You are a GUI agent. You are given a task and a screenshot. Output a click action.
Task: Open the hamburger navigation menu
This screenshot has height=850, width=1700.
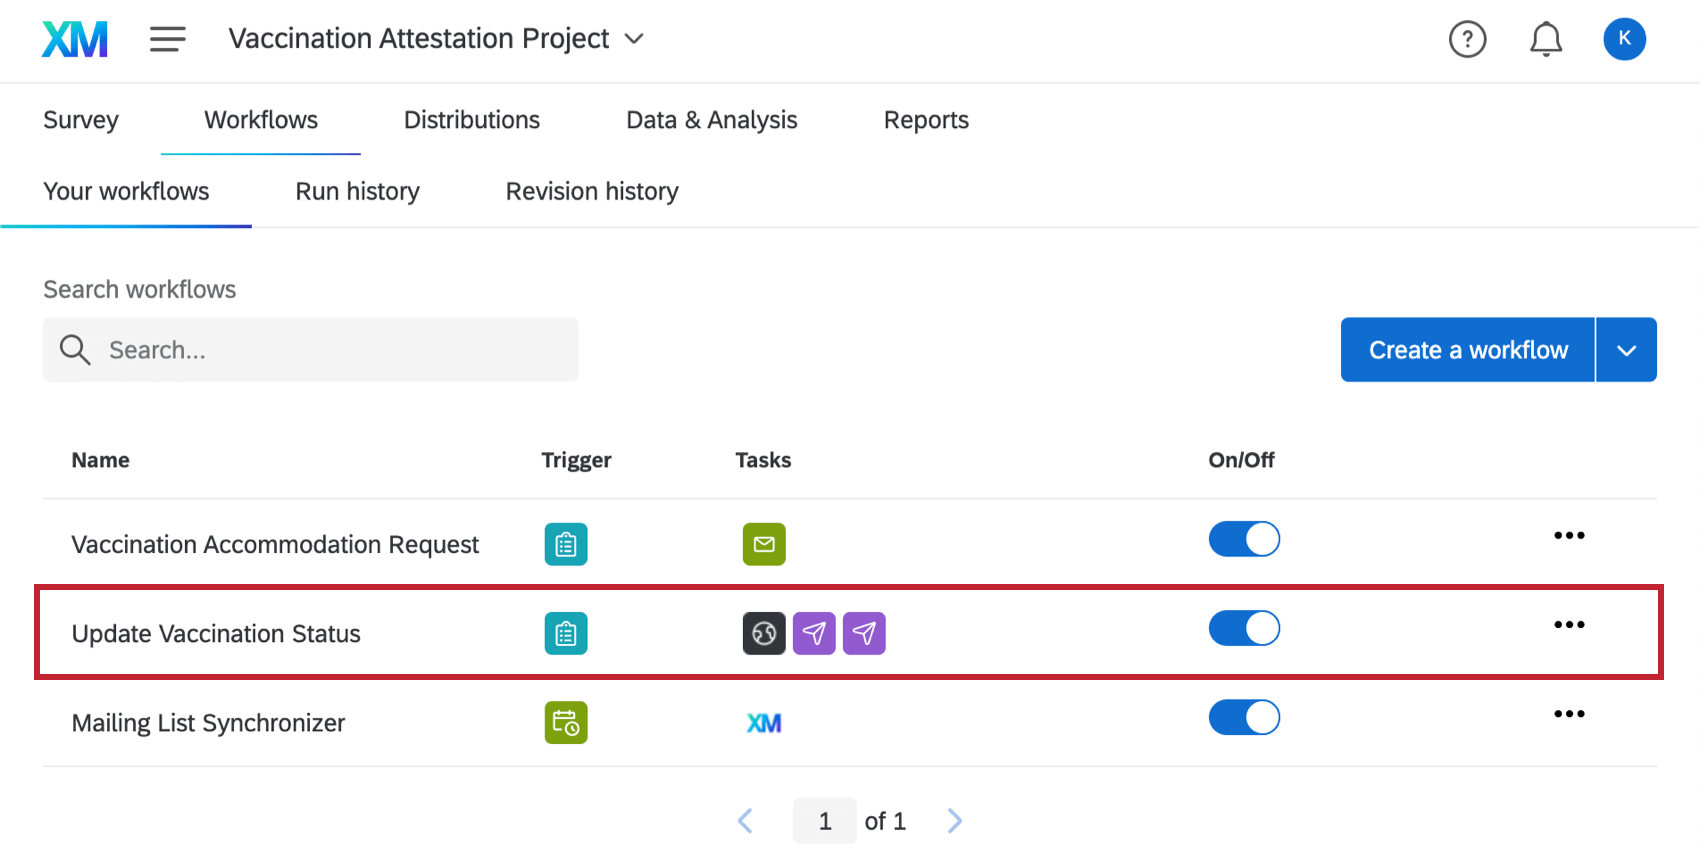[167, 39]
